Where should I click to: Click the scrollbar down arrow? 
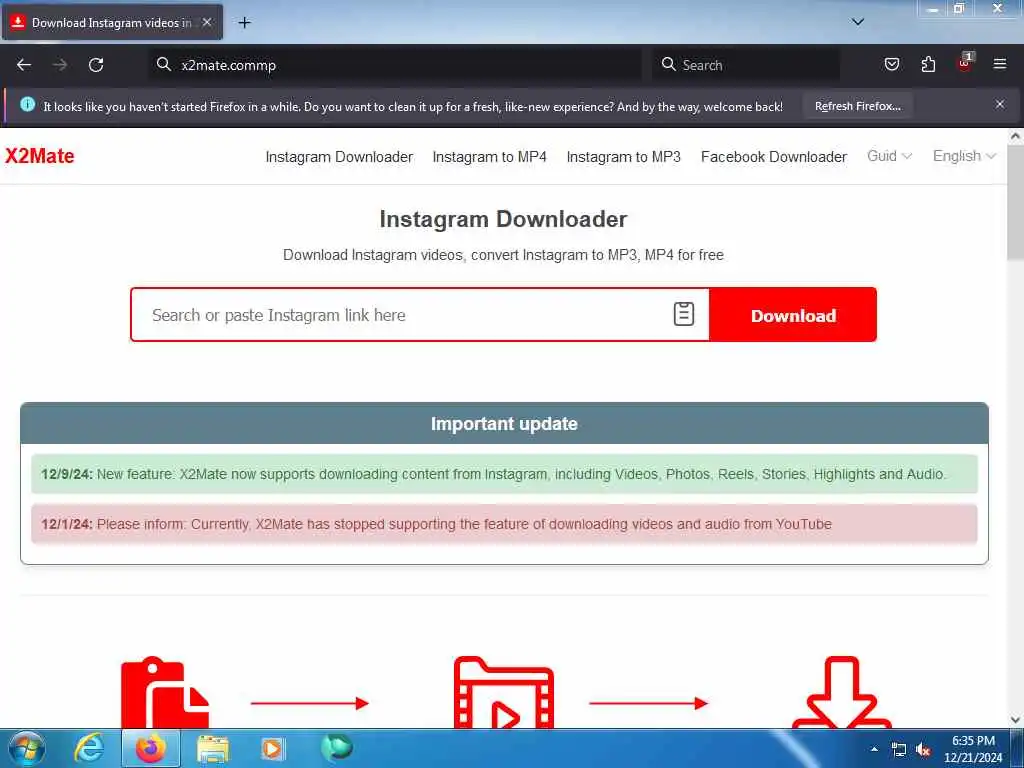(1015, 720)
